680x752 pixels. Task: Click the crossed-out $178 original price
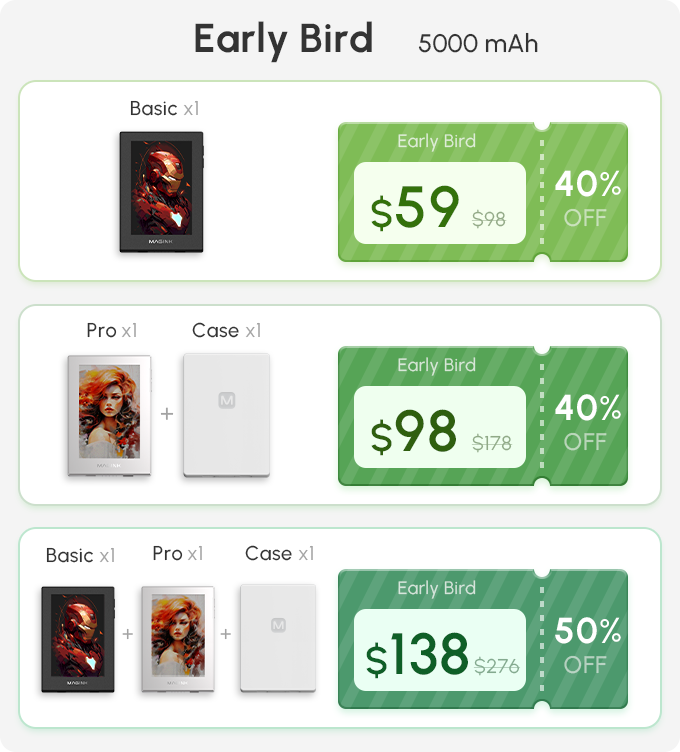pyautogui.click(x=491, y=443)
